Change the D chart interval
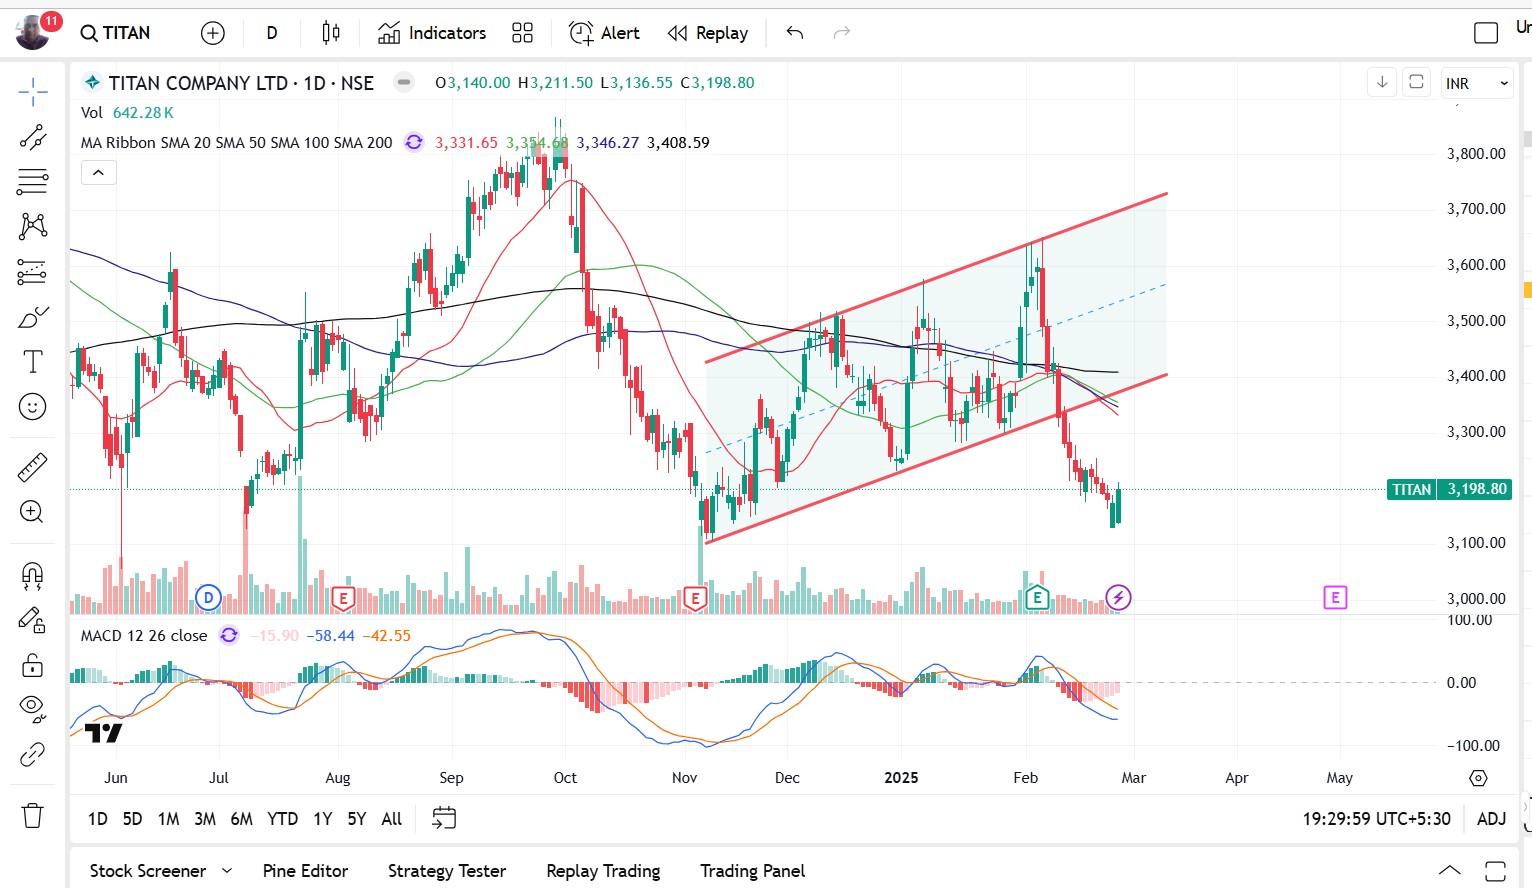The height and width of the screenshot is (888, 1532). click(272, 33)
